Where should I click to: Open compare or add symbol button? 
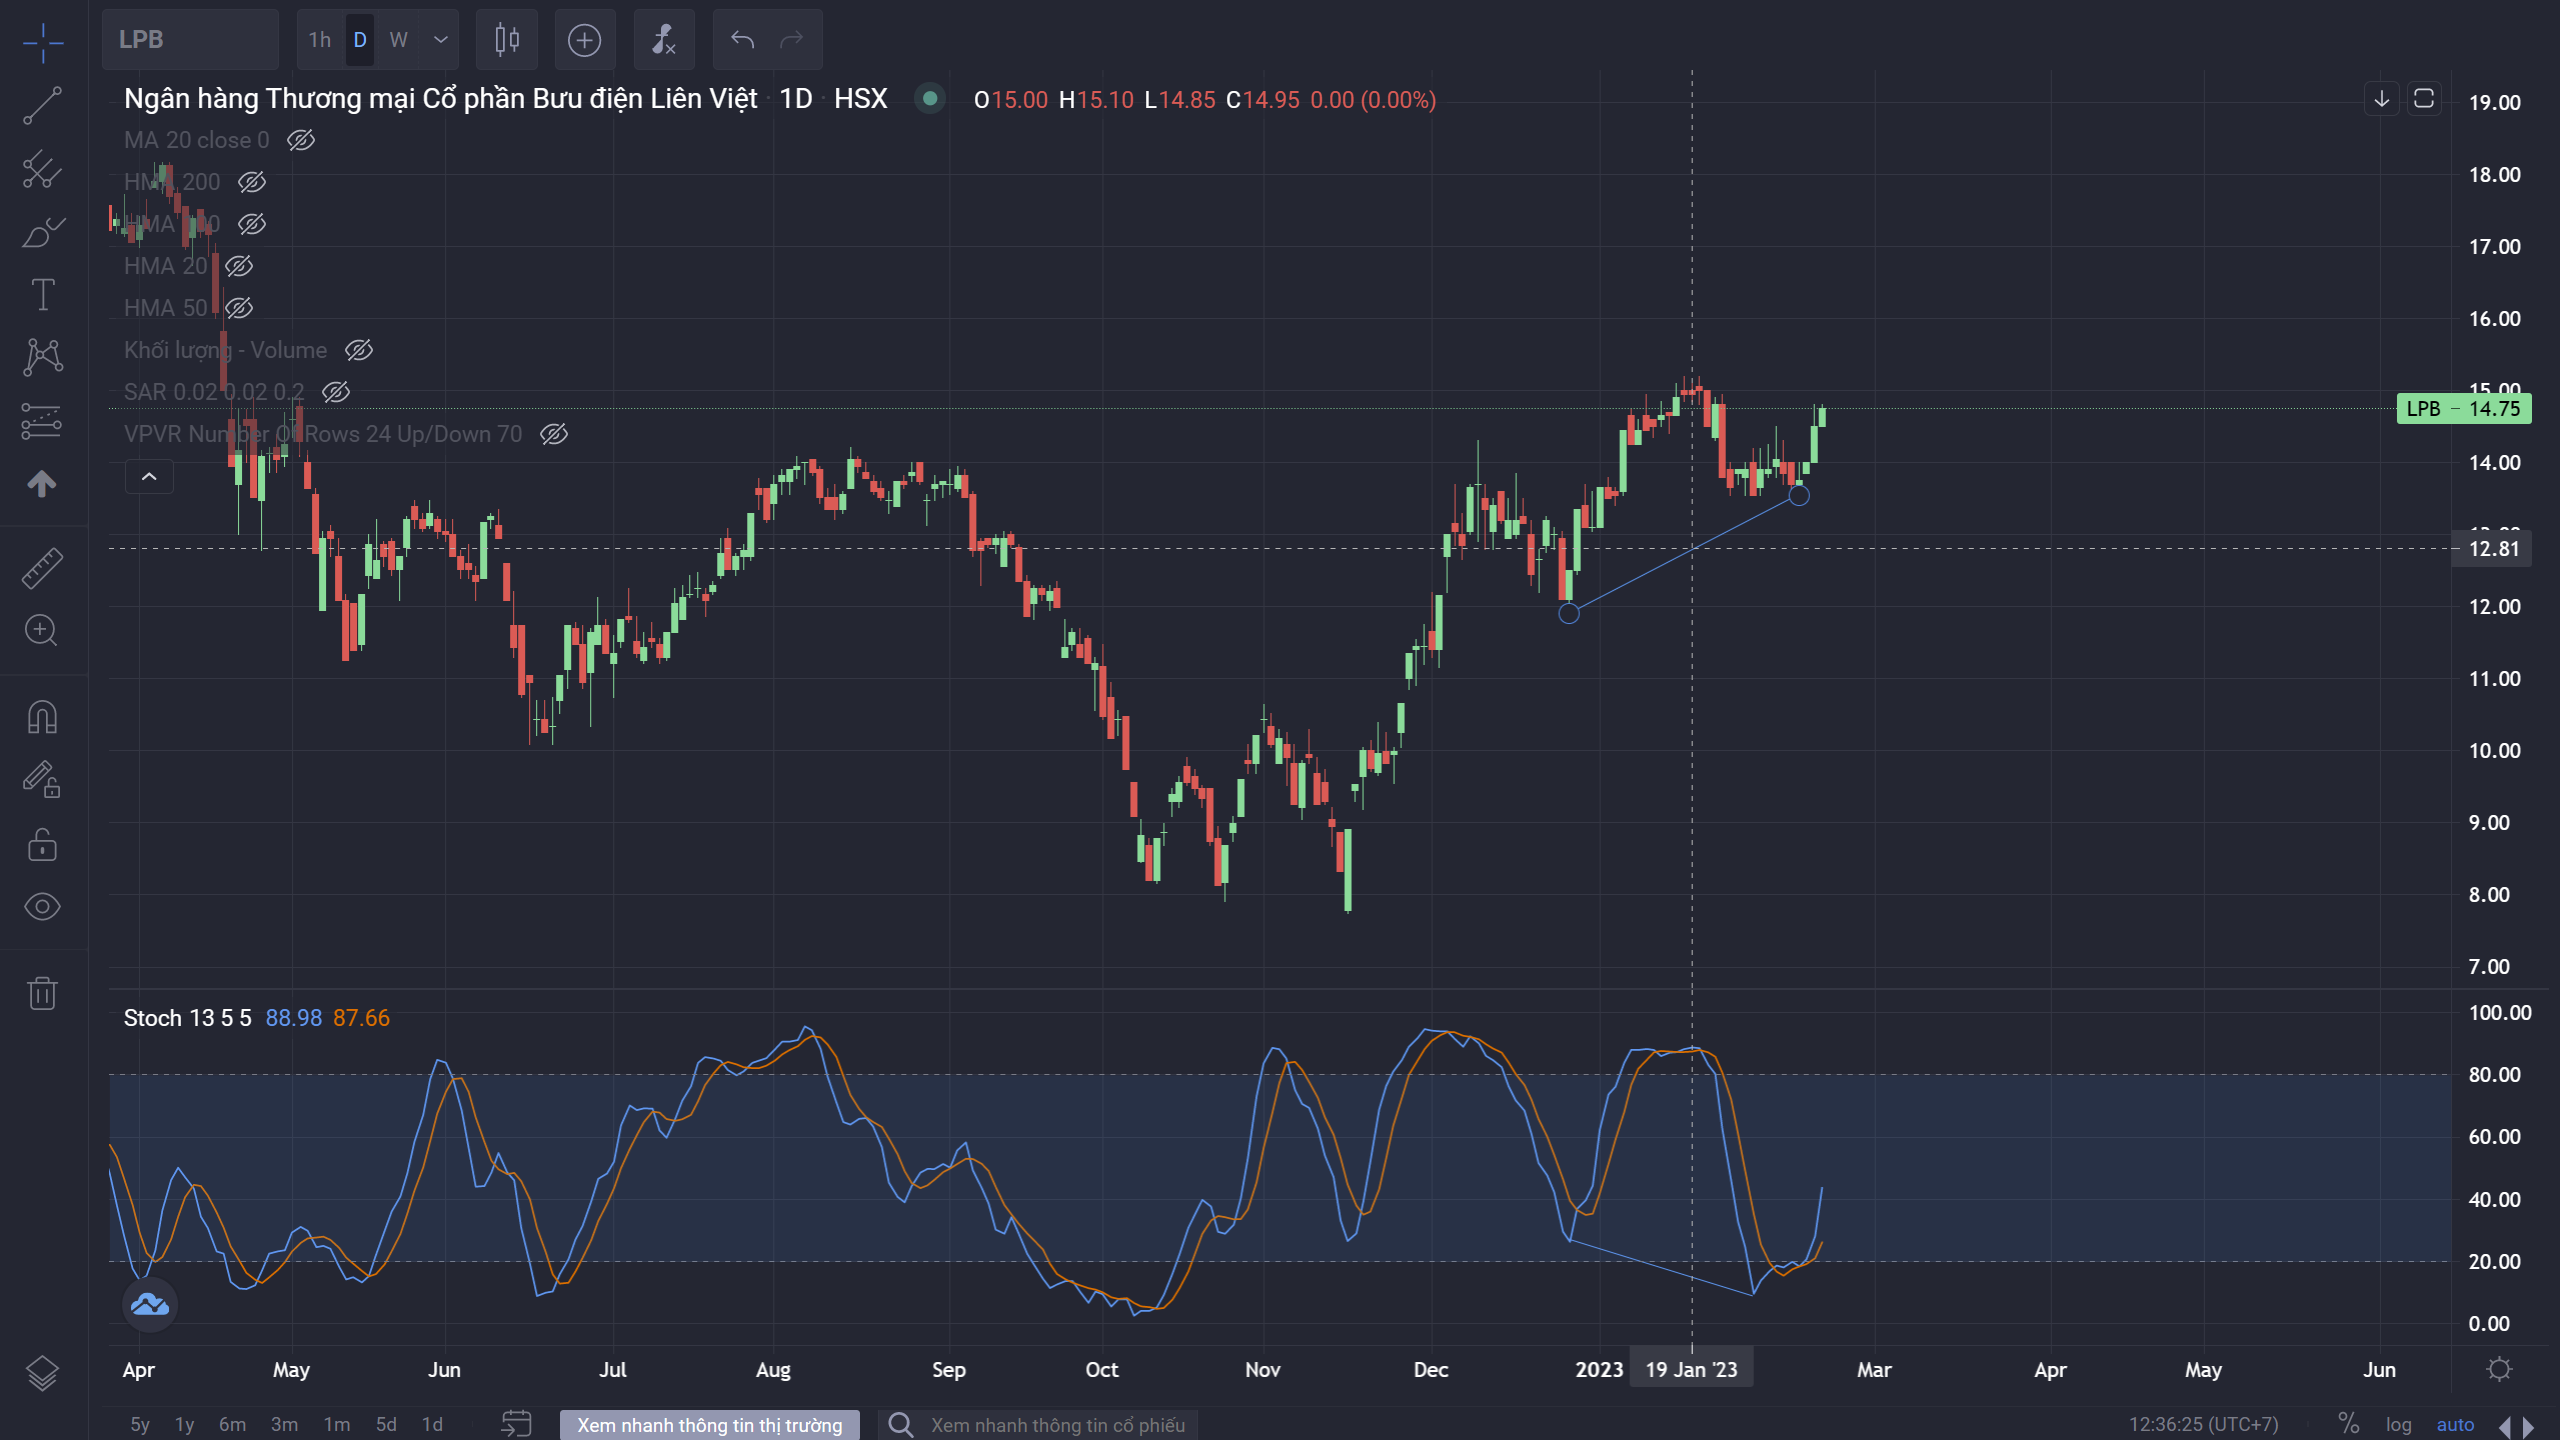585,40
